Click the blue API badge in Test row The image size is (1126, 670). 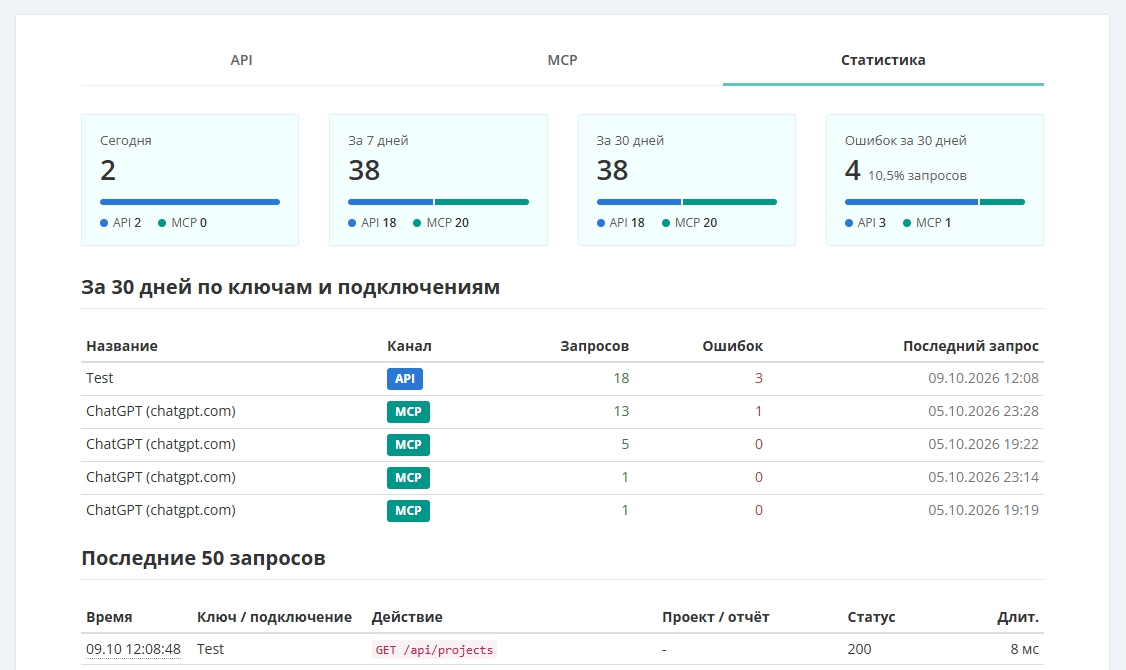click(404, 378)
